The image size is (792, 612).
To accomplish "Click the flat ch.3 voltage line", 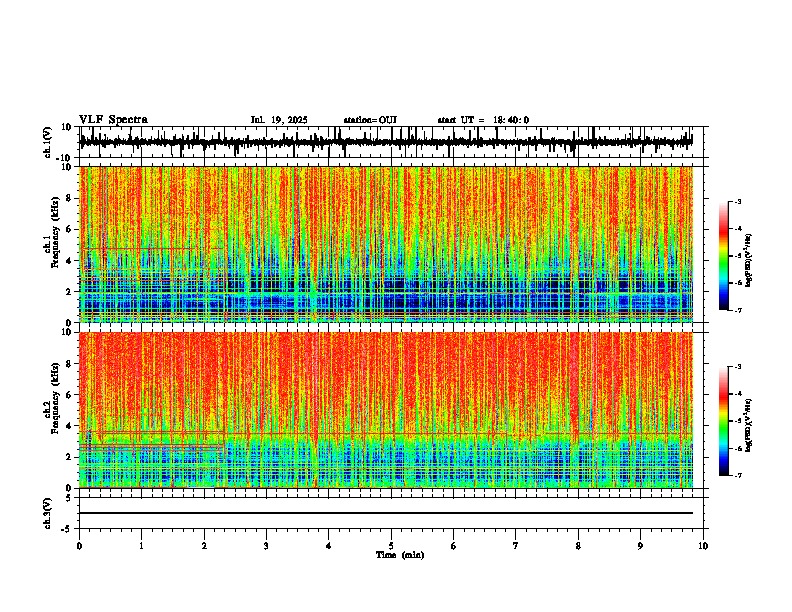I will tap(386, 513).
